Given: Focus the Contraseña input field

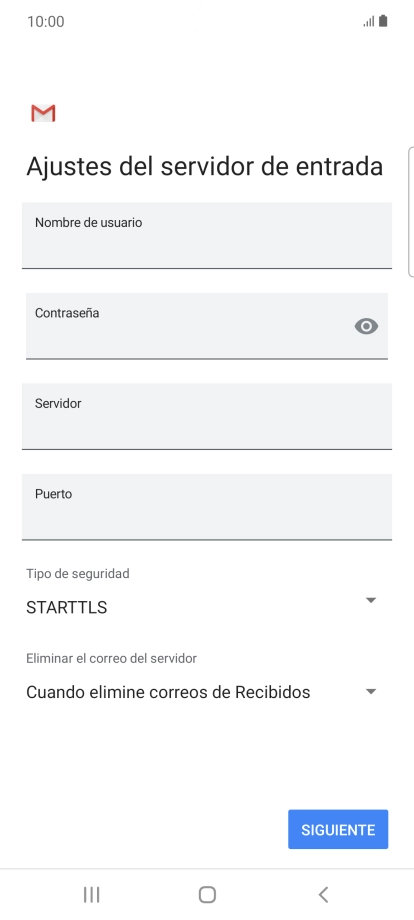Looking at the screenshot, I should pos(207,326).
